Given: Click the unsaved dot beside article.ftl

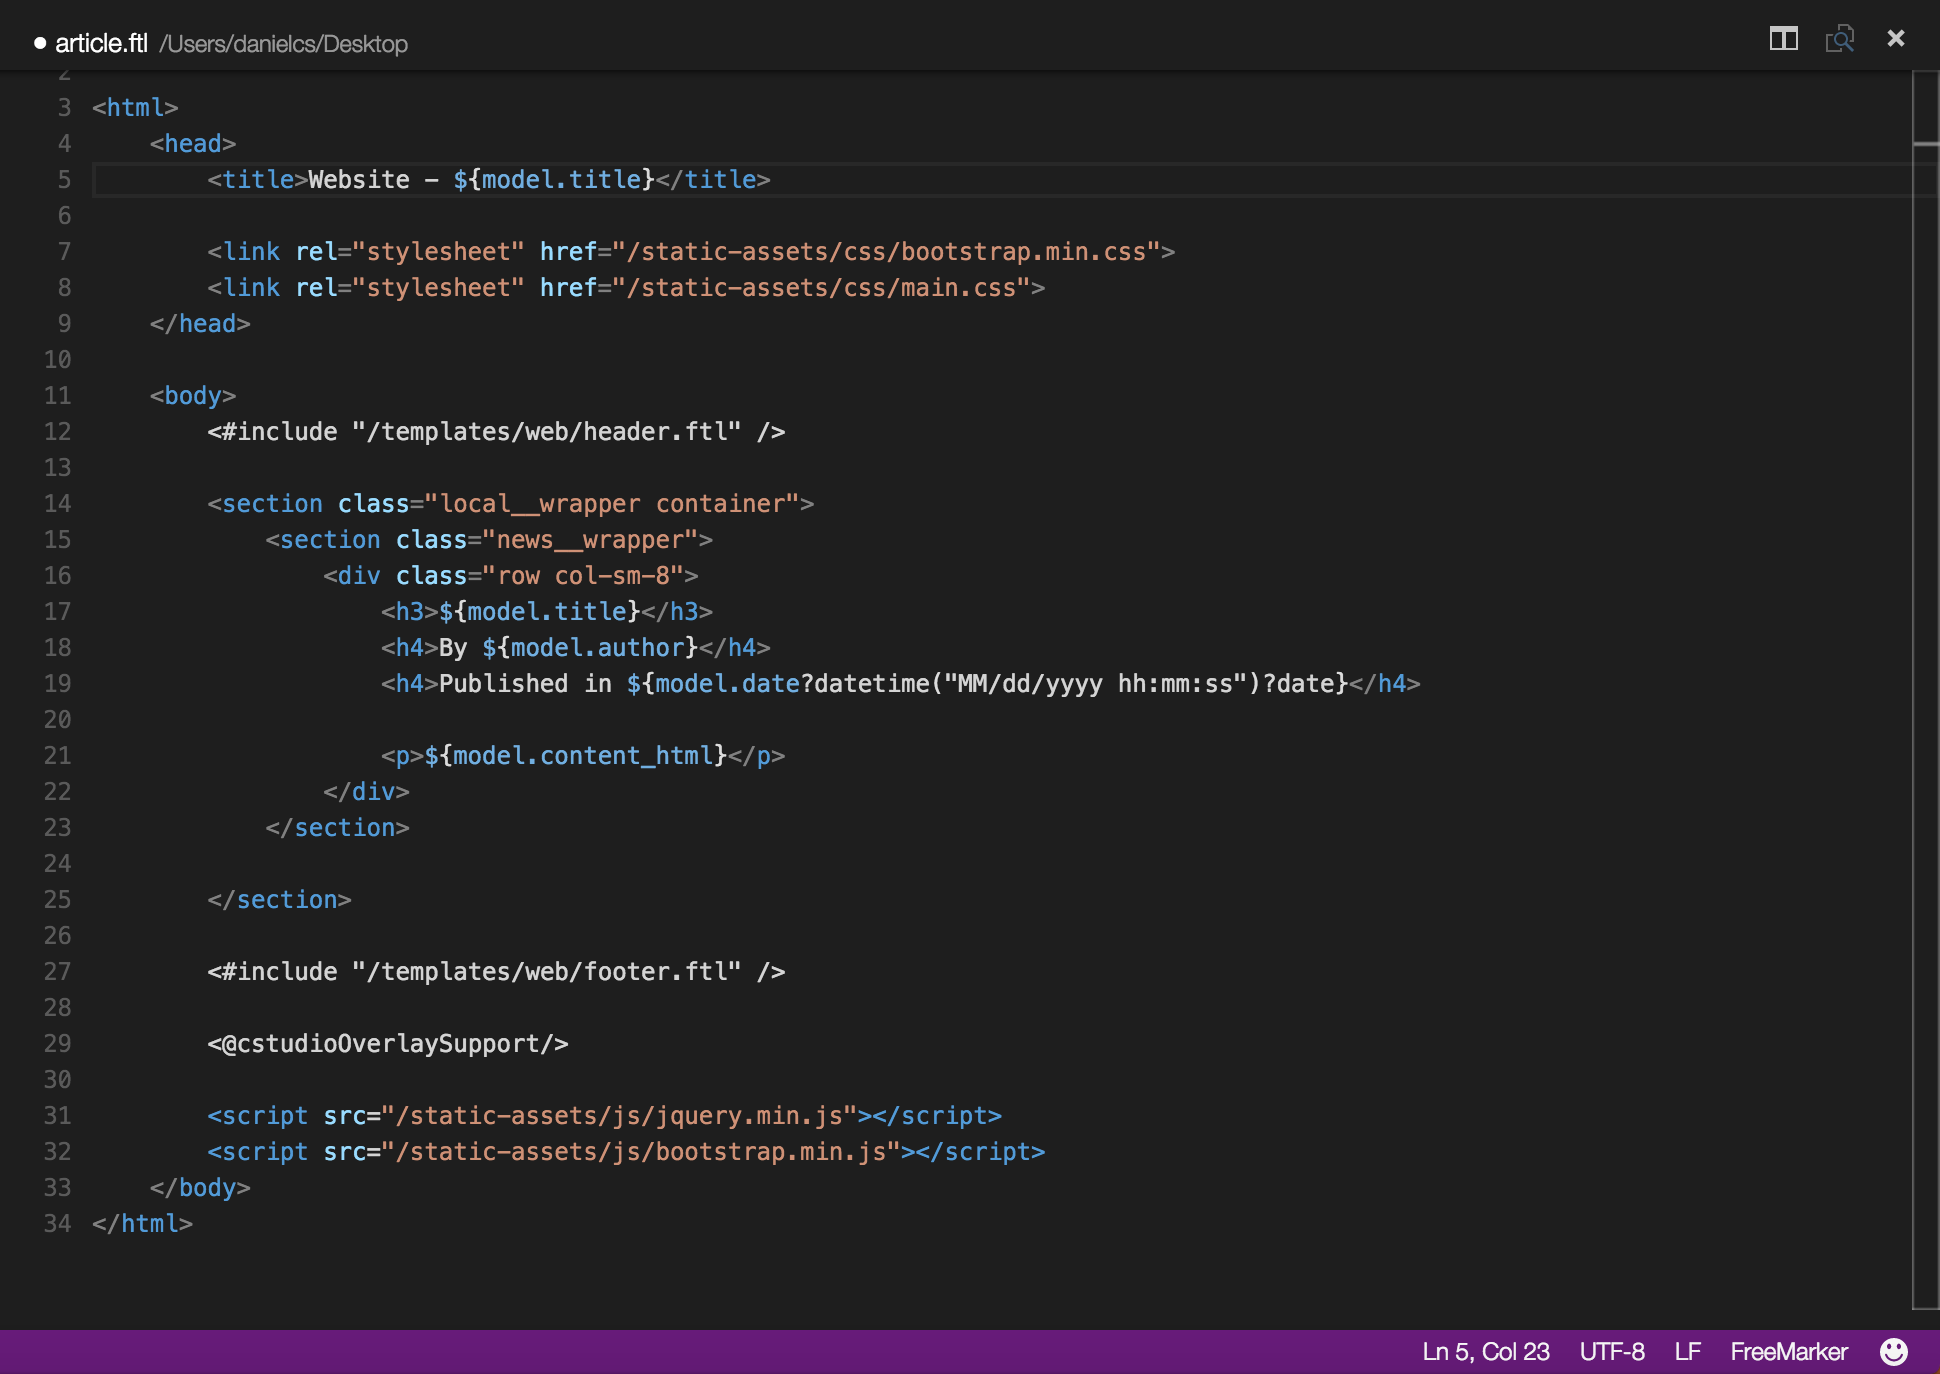Looking at the screenshot, I should click(40, 43).
